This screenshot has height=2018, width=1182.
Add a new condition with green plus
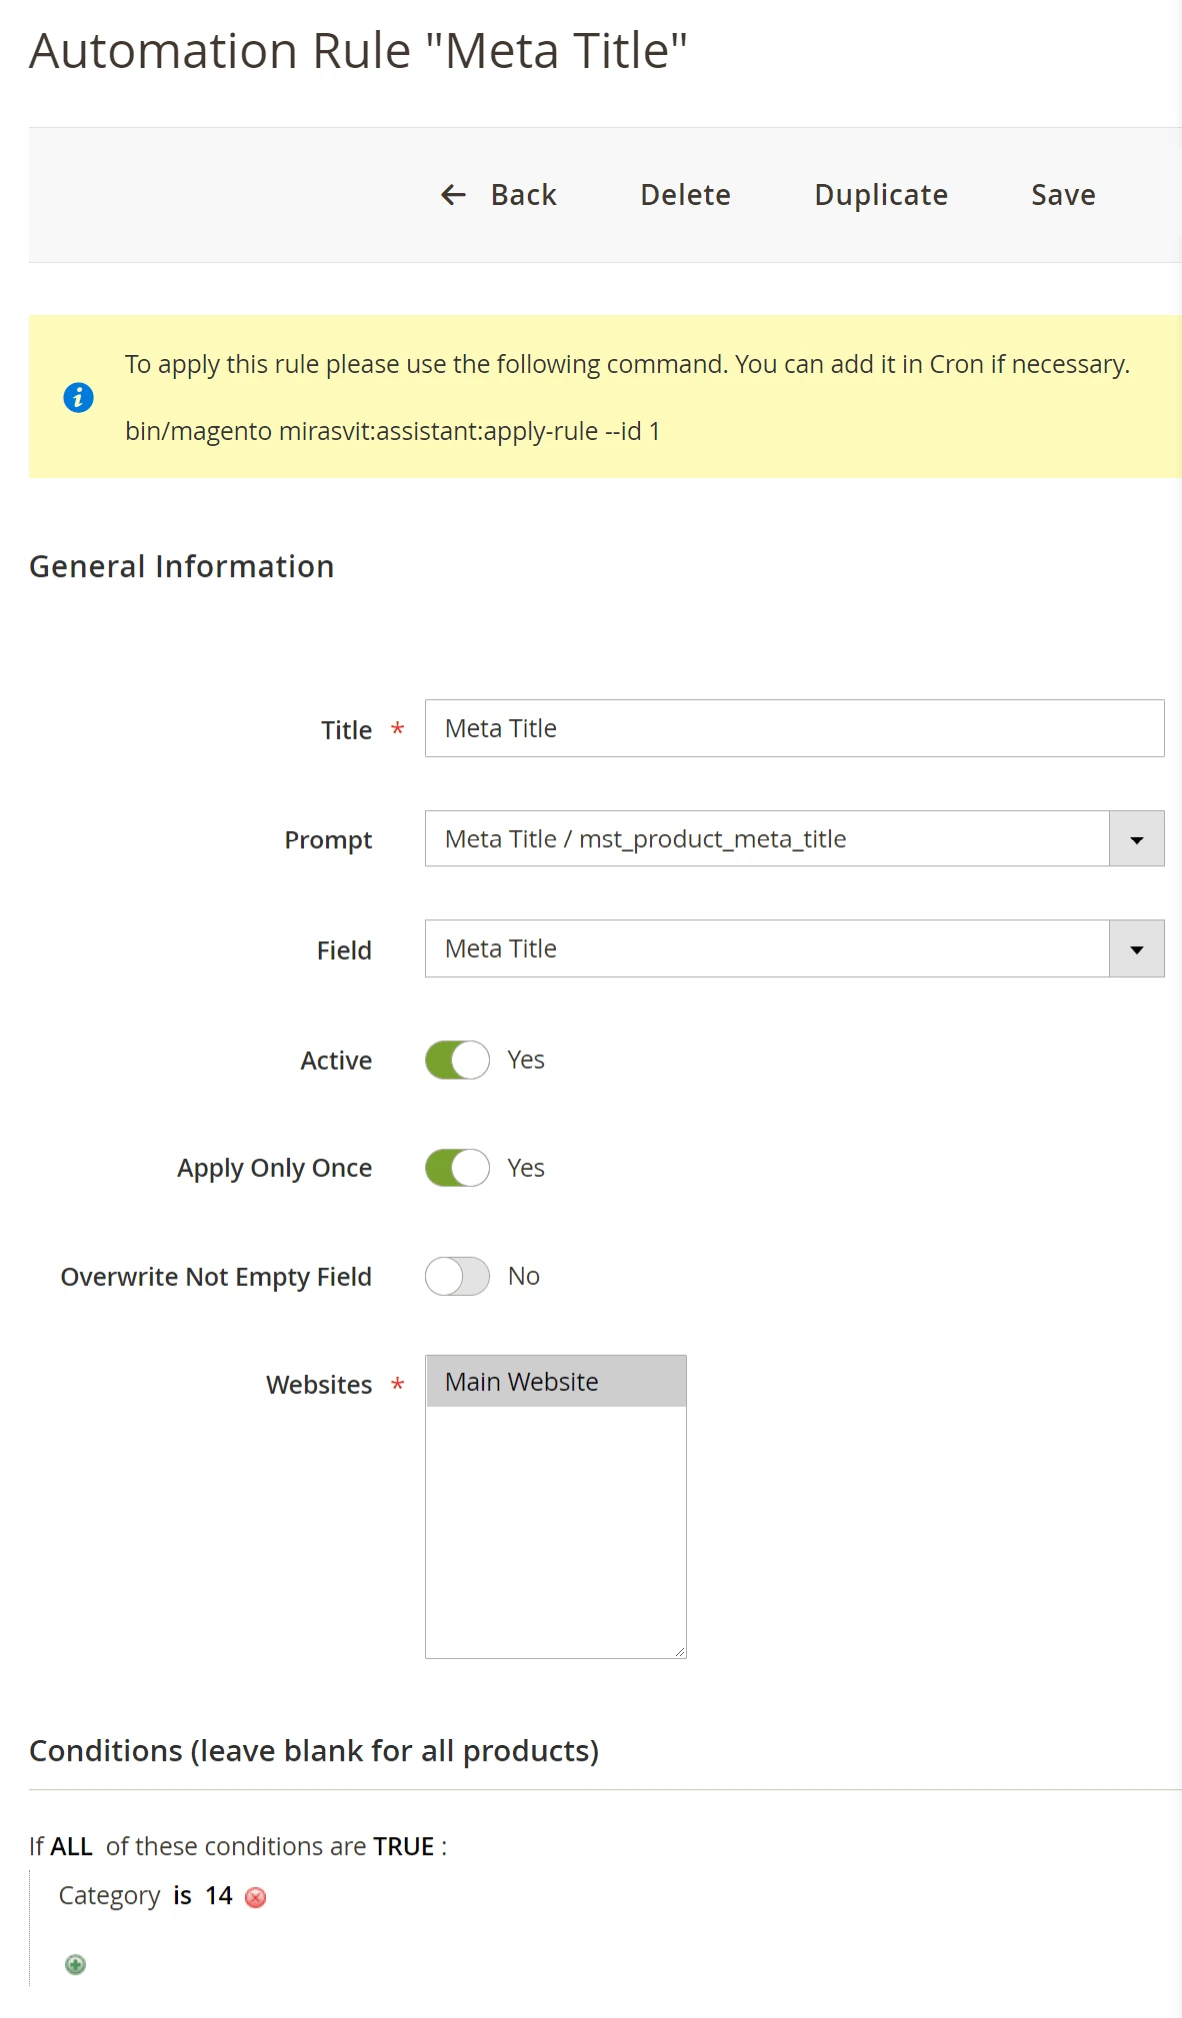75,1965
